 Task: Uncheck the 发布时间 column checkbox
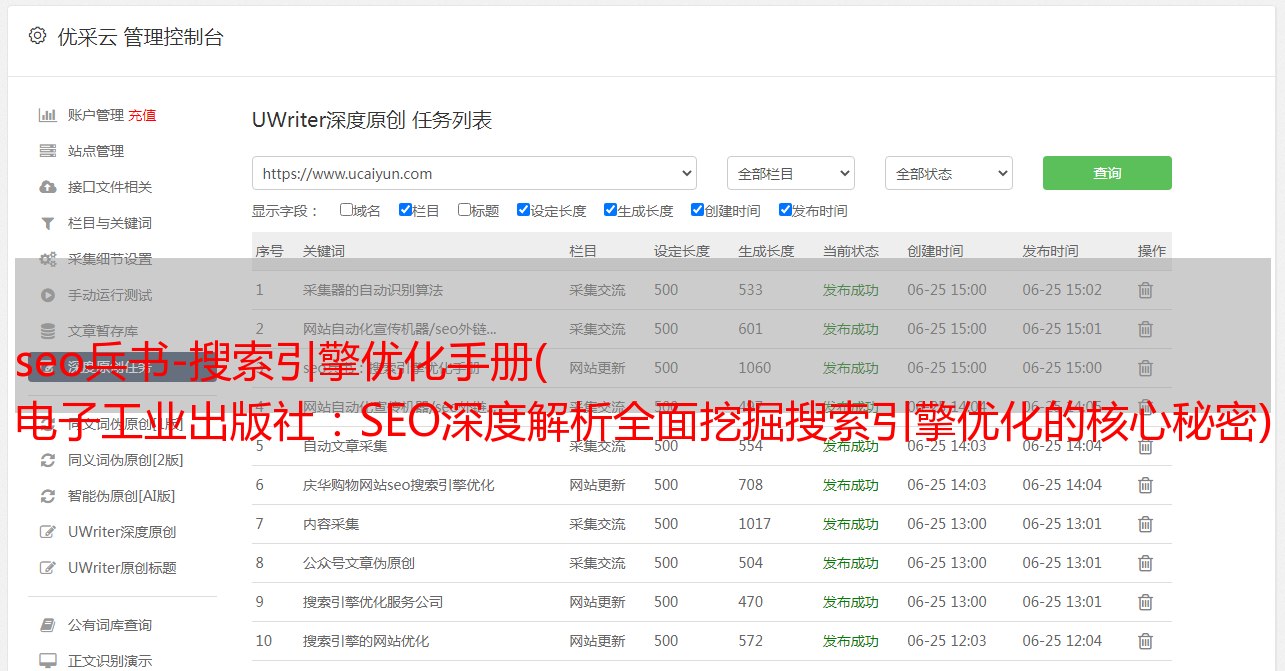tap(785, 210)
